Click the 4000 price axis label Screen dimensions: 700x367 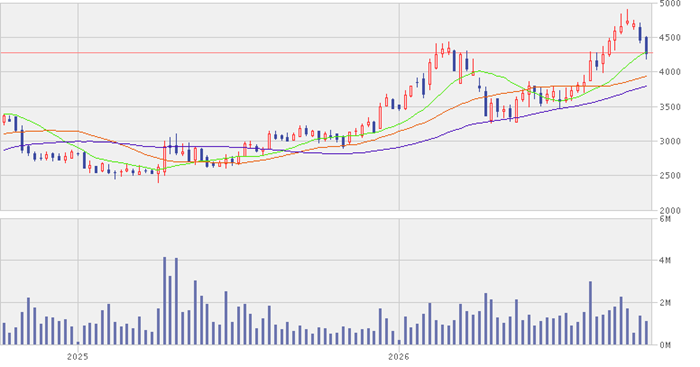point(670,72)
